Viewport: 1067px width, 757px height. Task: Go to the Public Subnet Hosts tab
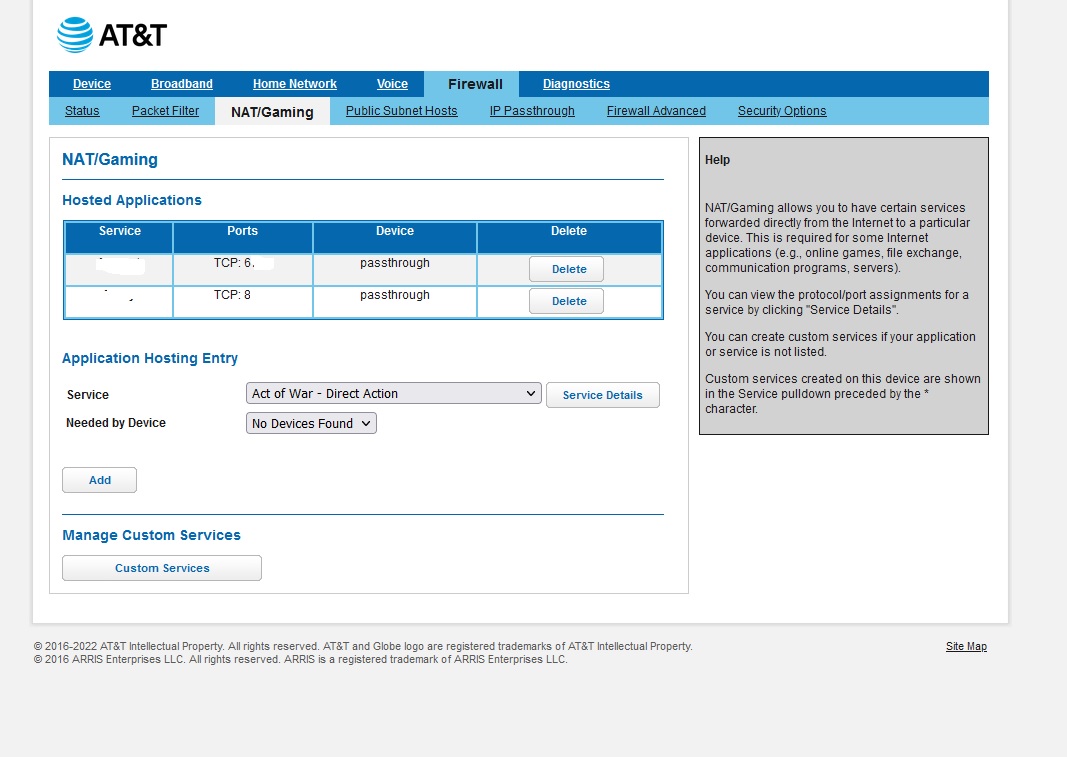[400, 111]
